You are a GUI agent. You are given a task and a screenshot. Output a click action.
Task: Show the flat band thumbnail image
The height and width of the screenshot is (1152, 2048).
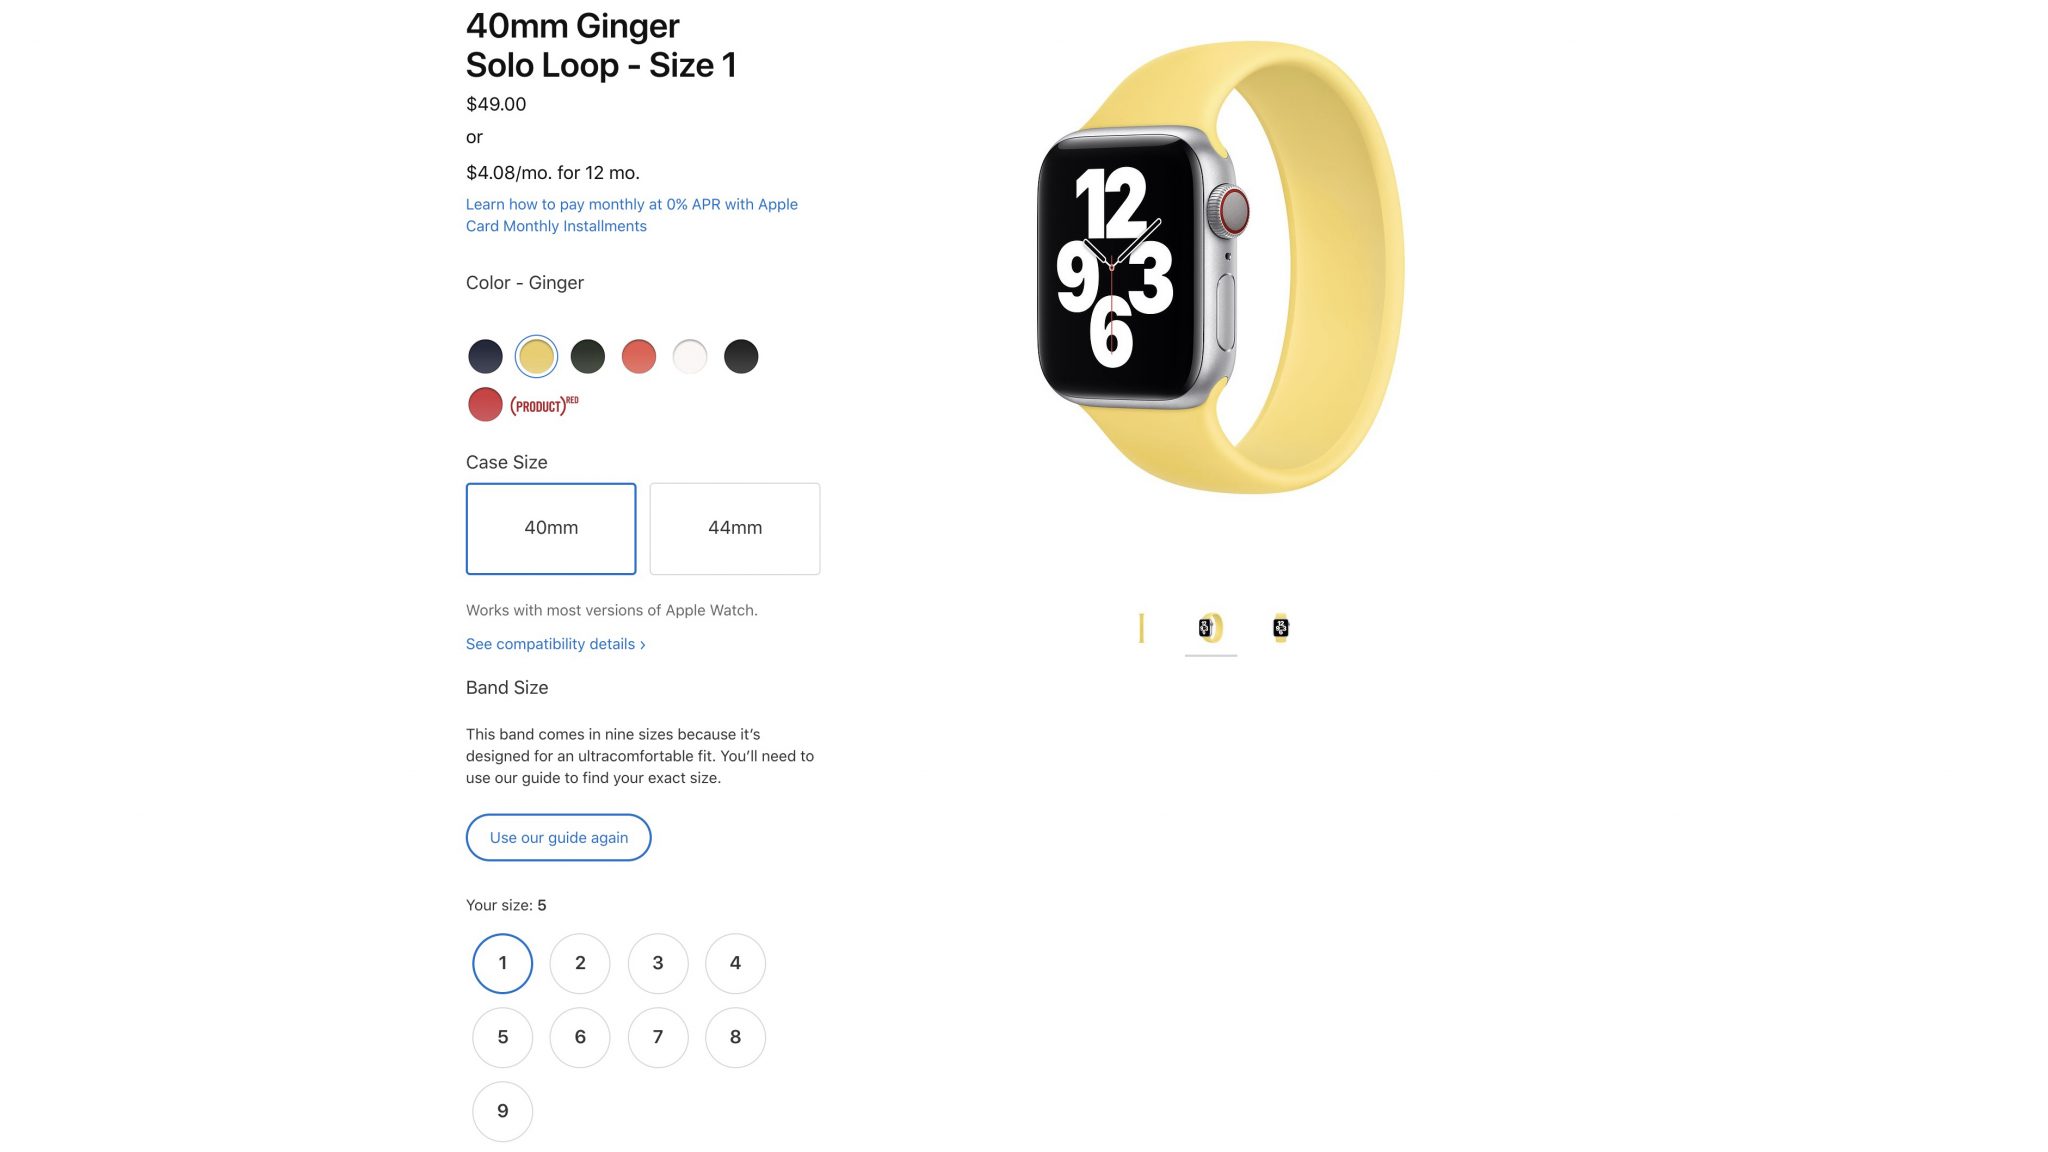1141,628
